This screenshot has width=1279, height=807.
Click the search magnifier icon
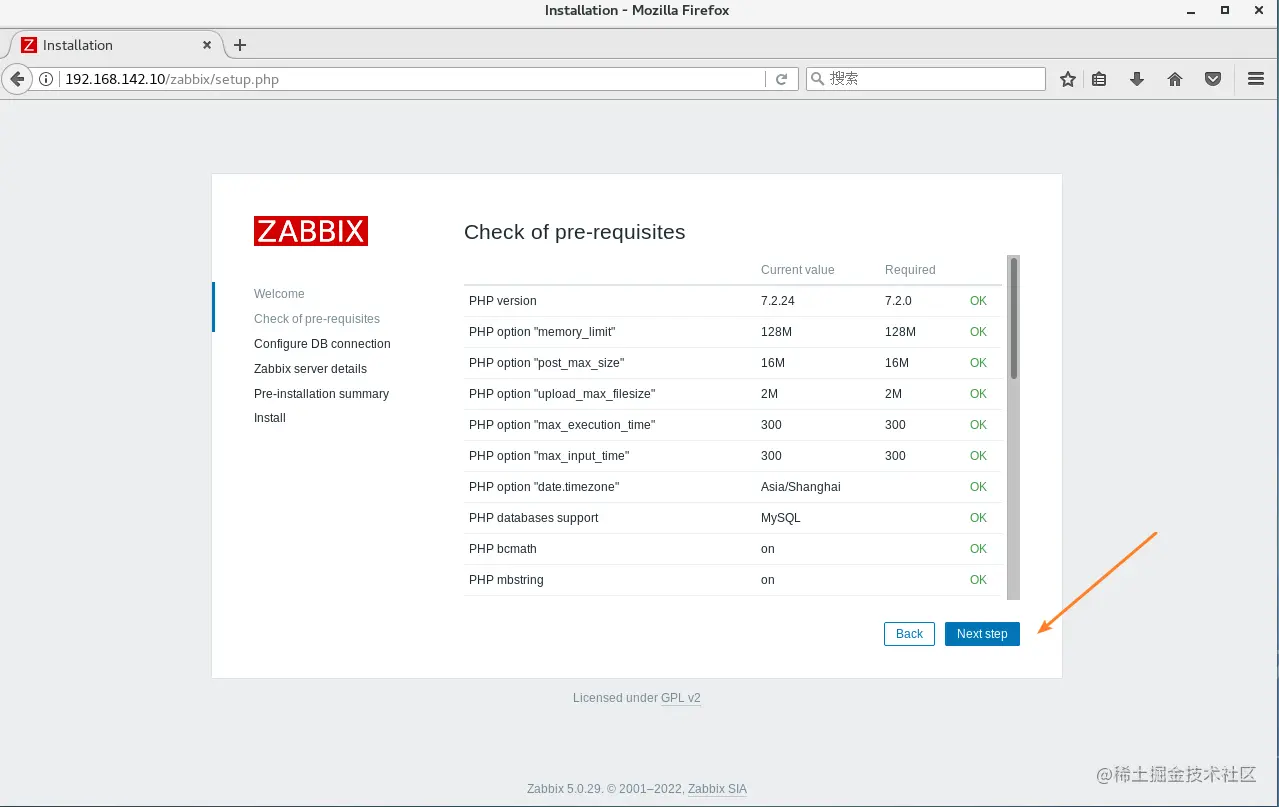817,79
